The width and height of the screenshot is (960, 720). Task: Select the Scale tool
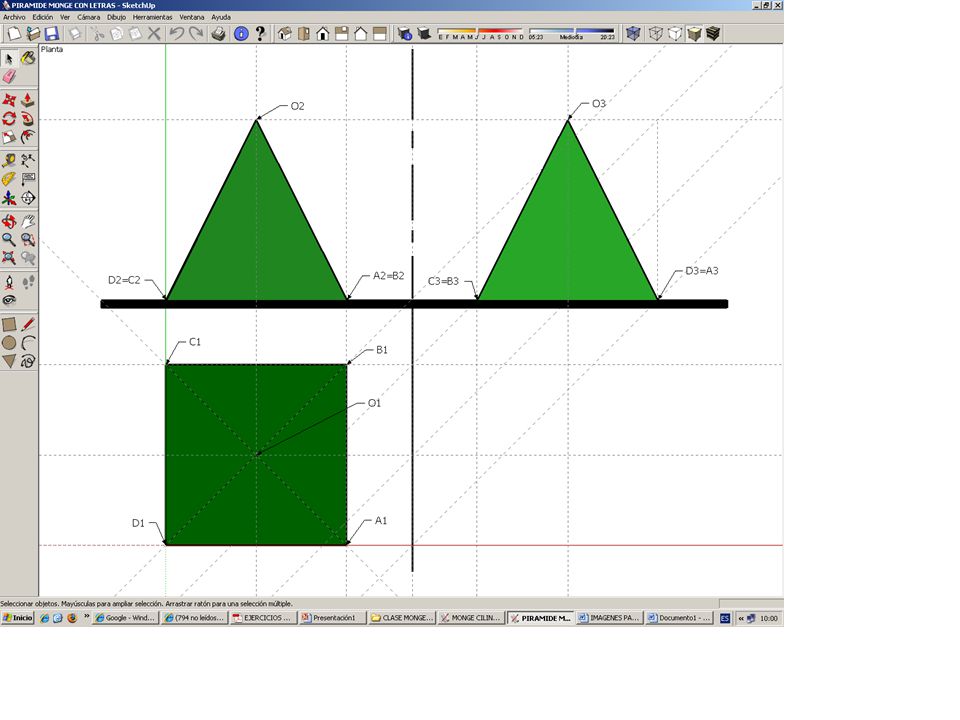pyautogui.click(x=9, y=137)
